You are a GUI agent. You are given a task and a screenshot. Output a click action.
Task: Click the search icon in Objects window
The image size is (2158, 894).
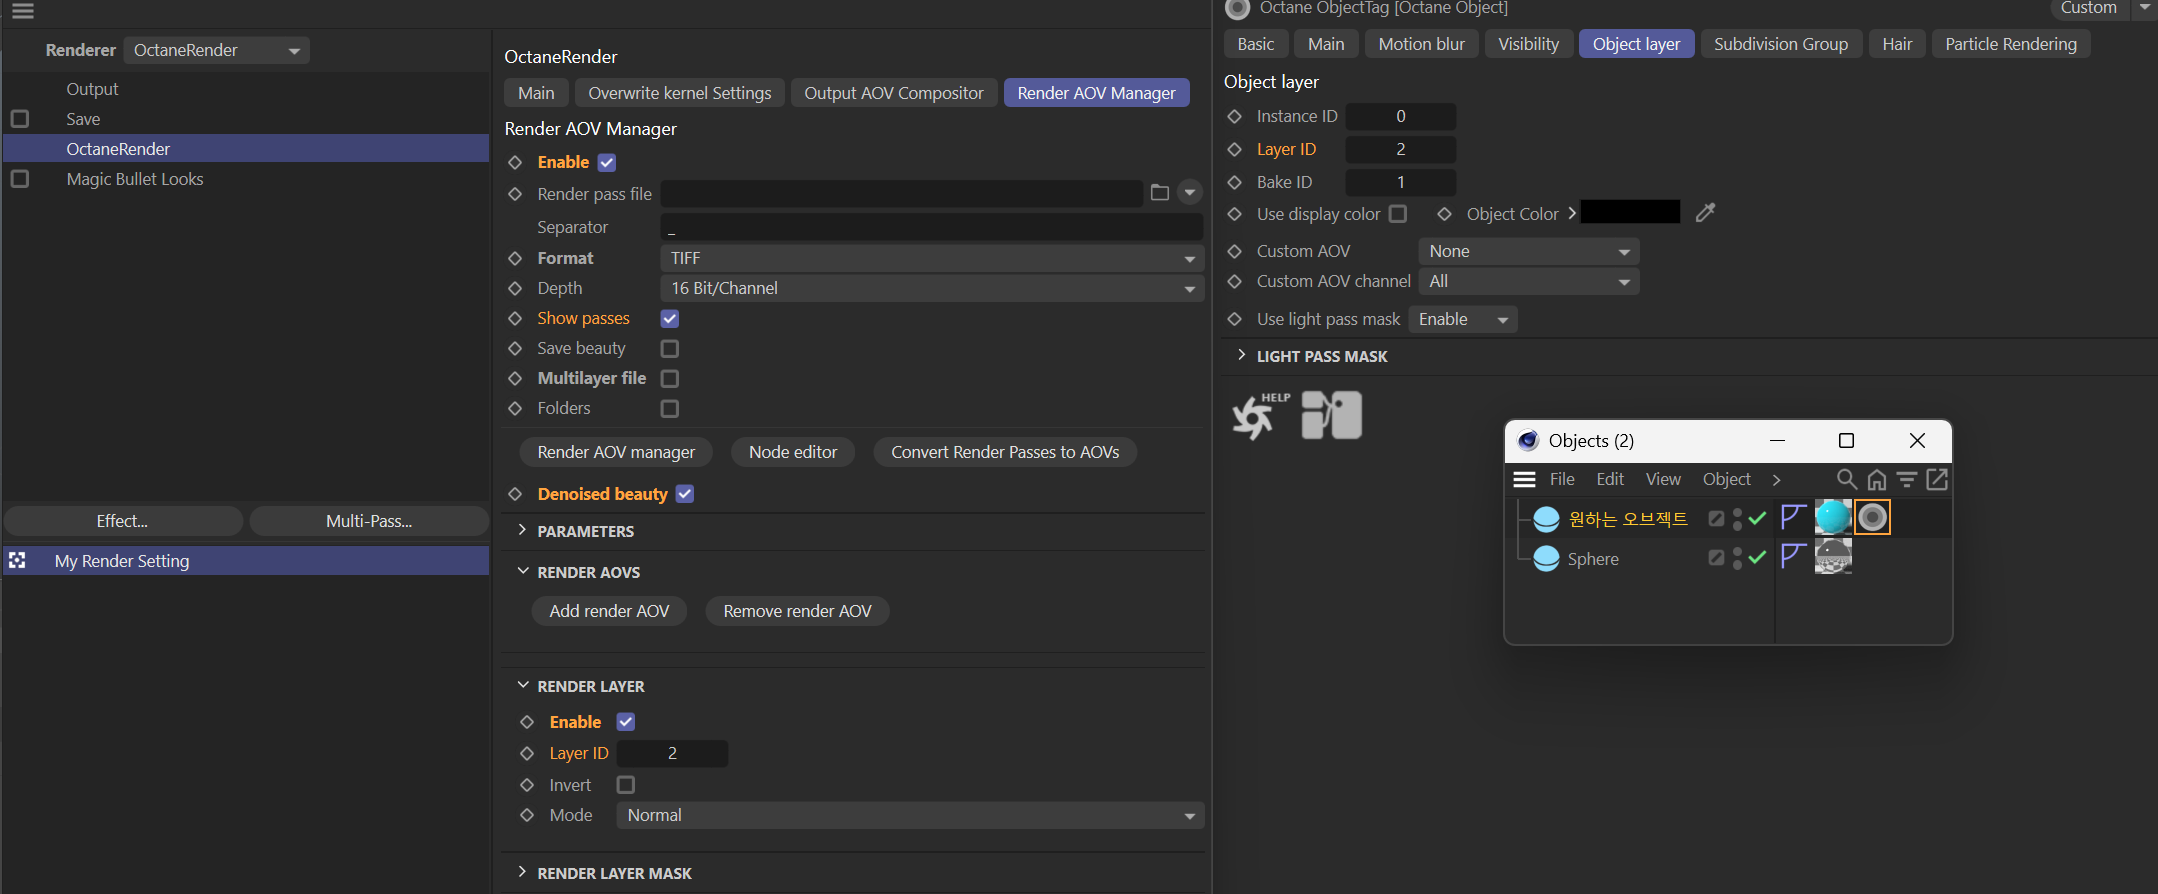click(x=1846, y=480)
